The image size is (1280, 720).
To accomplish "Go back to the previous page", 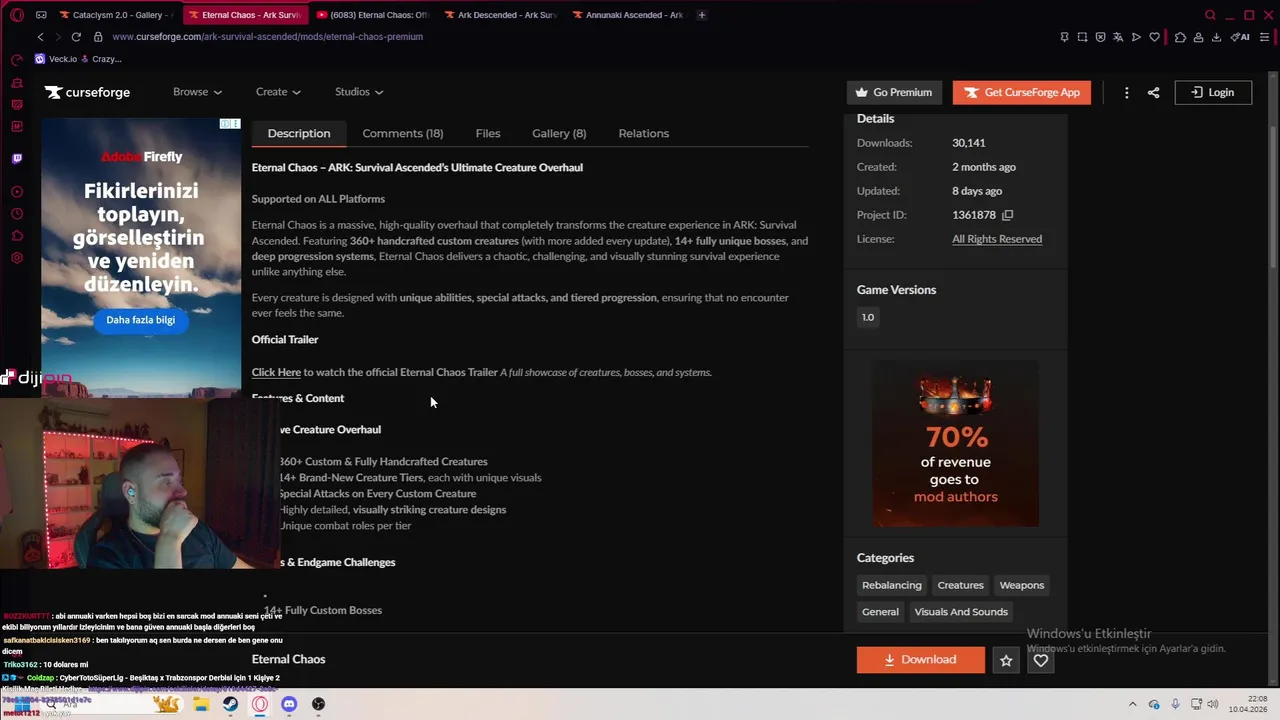I will 40,37.
